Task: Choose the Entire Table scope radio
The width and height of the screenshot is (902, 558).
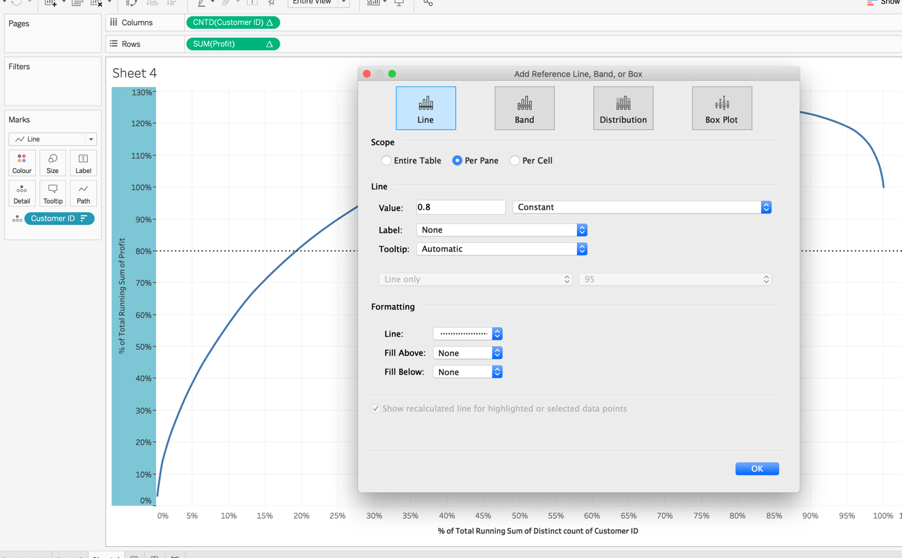Action: click(387, 160)
